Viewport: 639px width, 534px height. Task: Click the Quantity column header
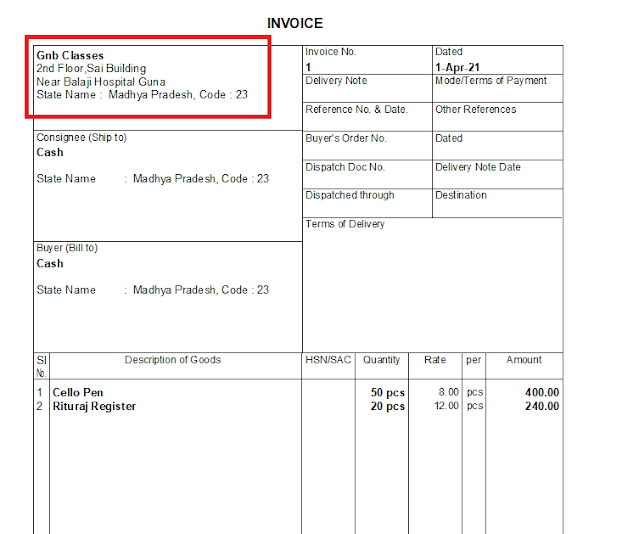click(x=381, y=360)
